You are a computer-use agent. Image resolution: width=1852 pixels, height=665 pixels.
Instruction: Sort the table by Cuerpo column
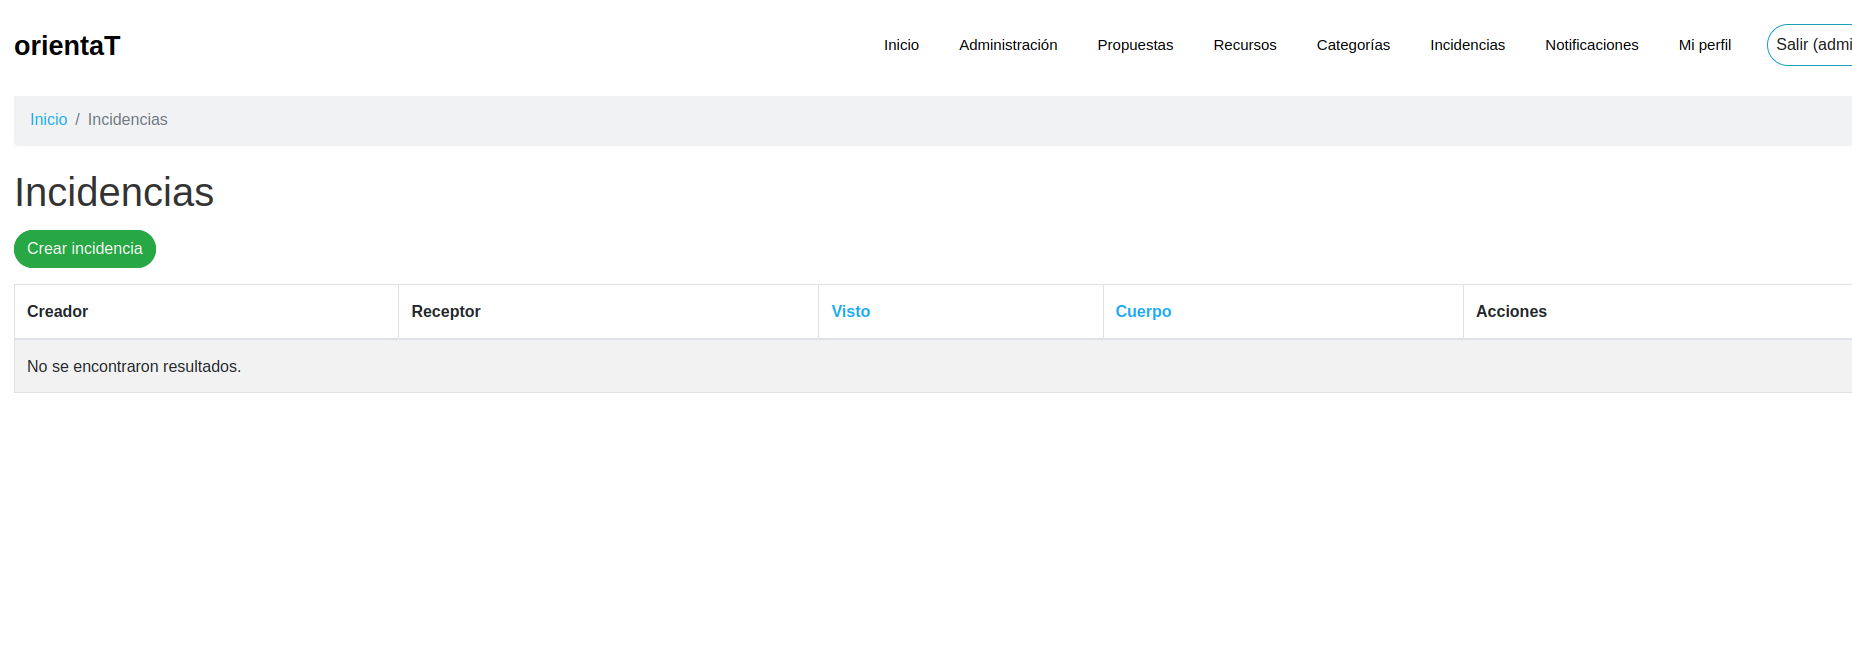1143,312
